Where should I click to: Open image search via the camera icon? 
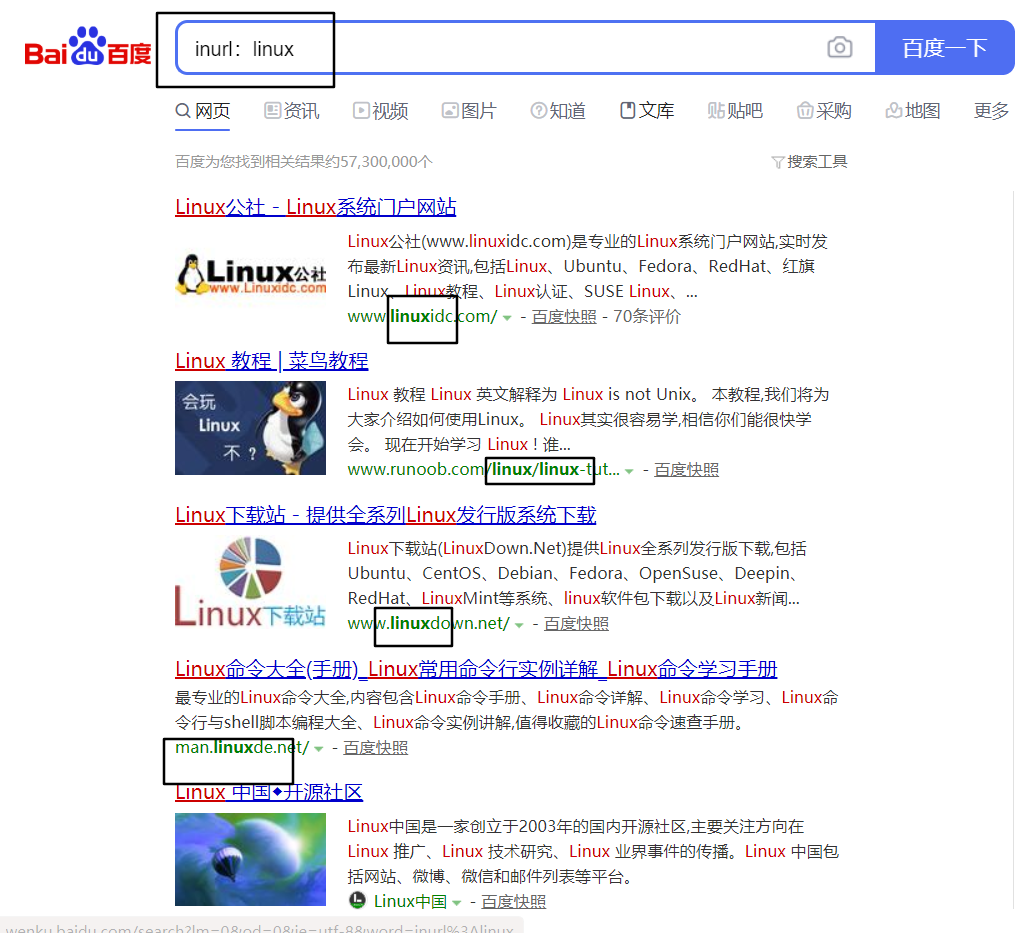(x=839, y=47)
